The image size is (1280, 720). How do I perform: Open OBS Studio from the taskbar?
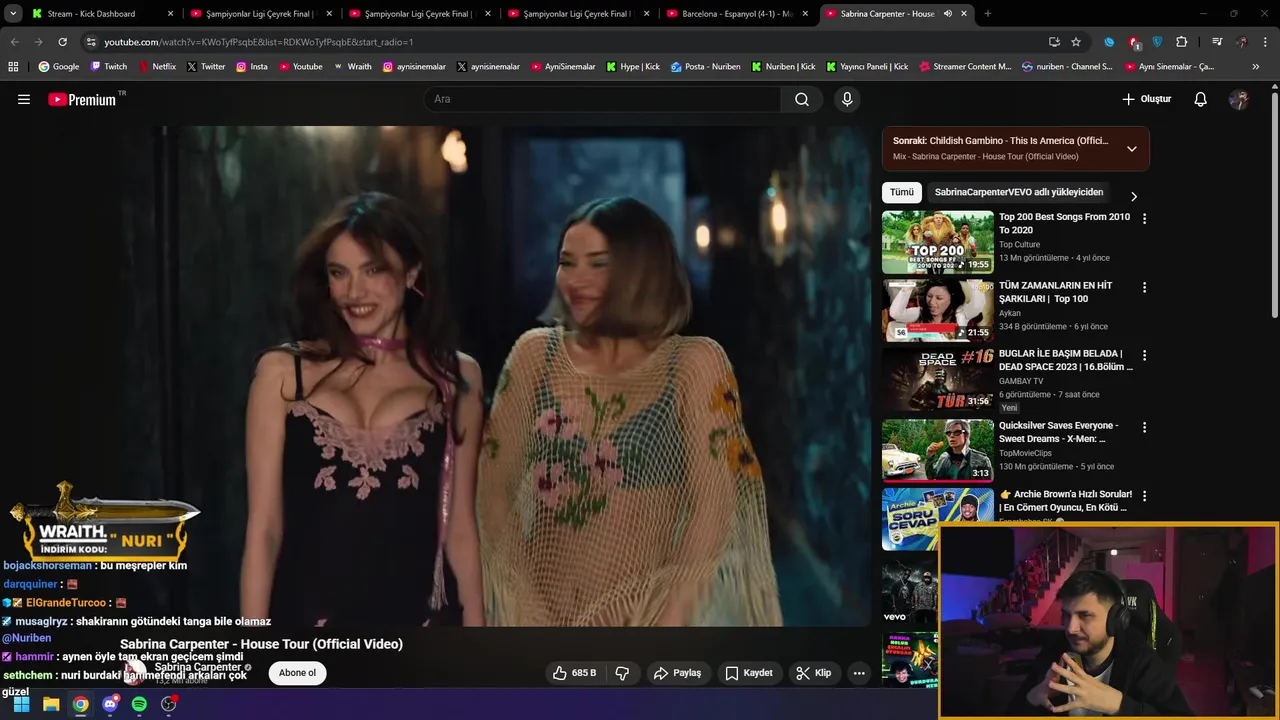169,704
